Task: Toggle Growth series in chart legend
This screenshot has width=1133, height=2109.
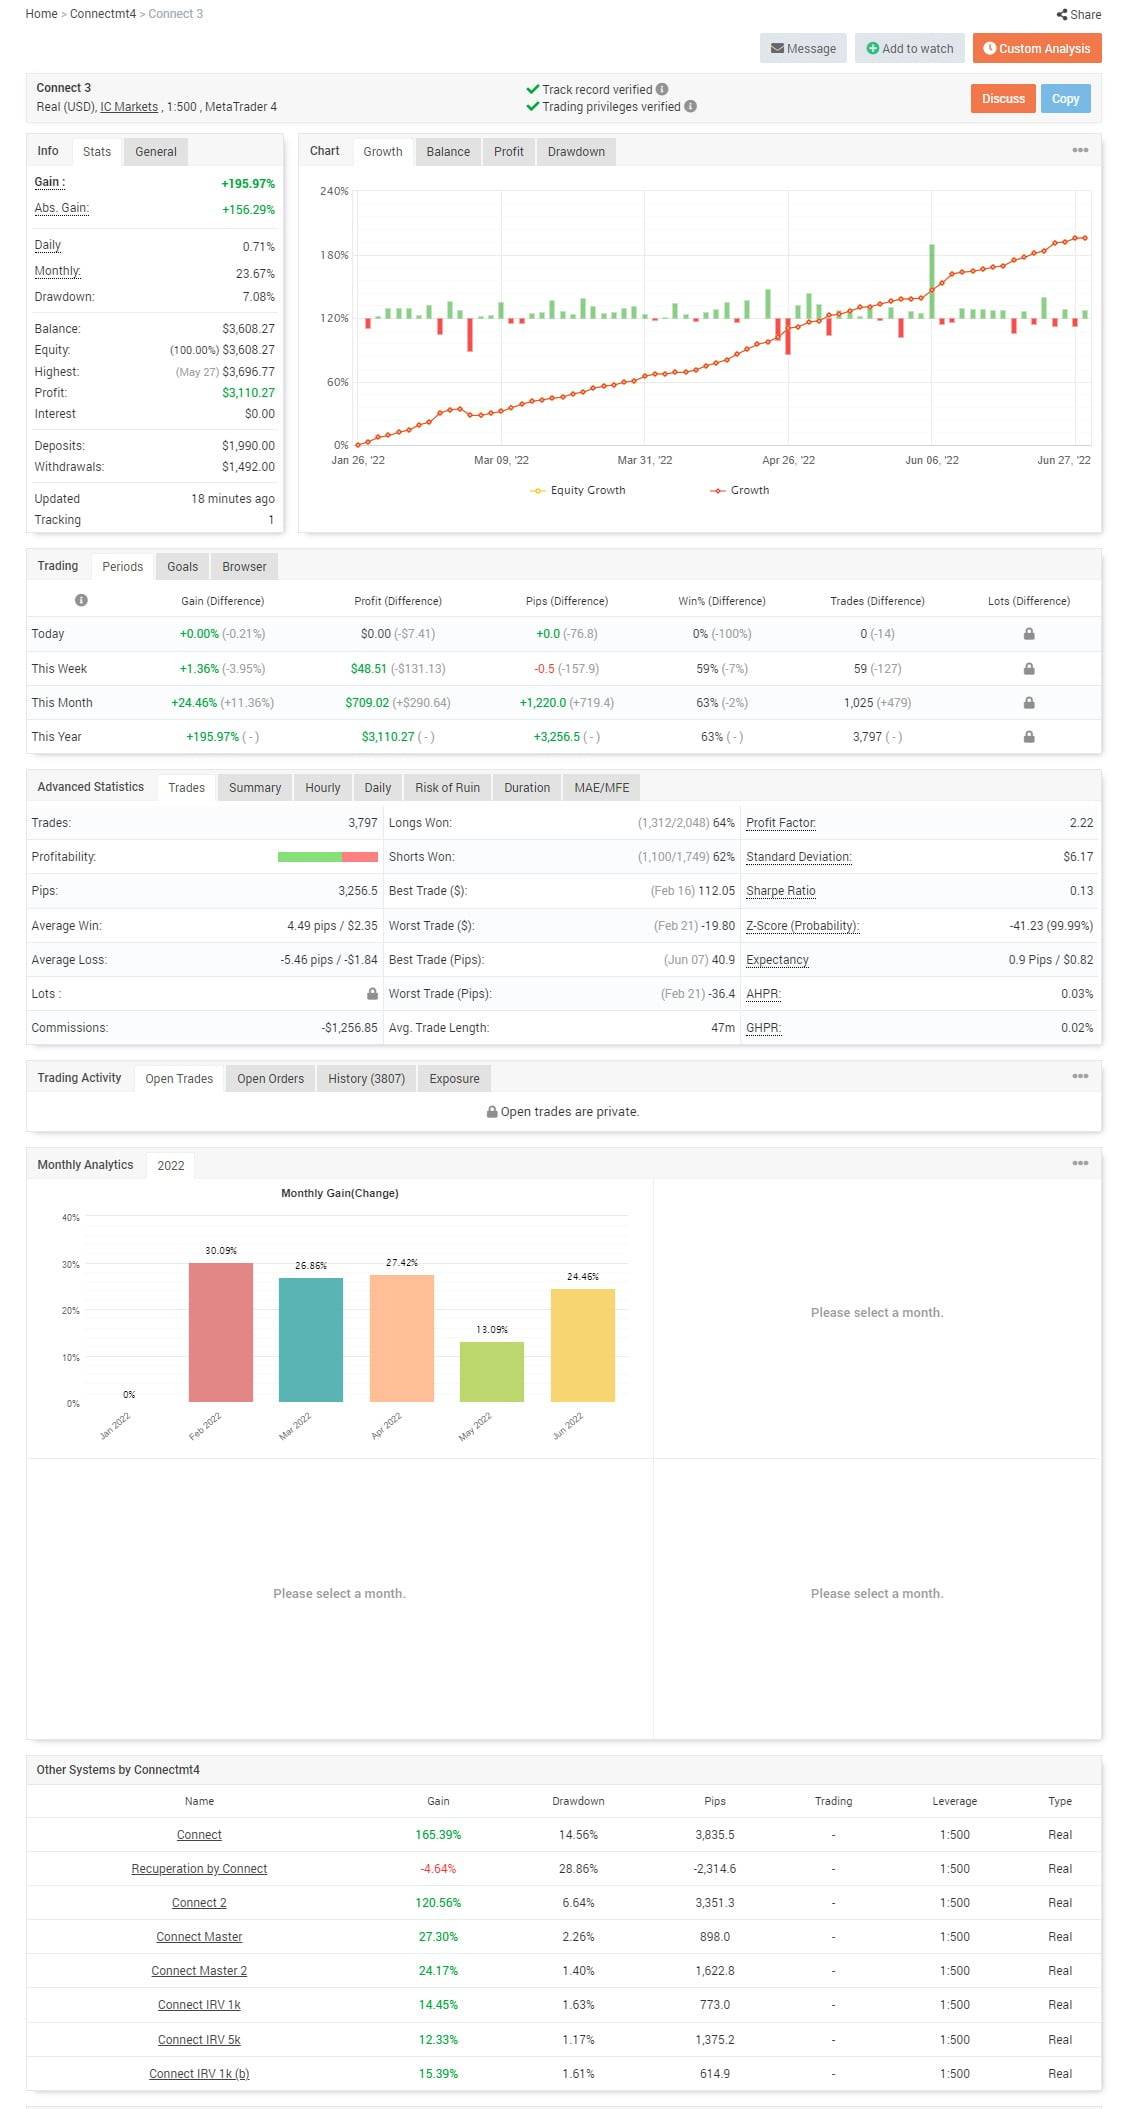Action: [740, 490]
